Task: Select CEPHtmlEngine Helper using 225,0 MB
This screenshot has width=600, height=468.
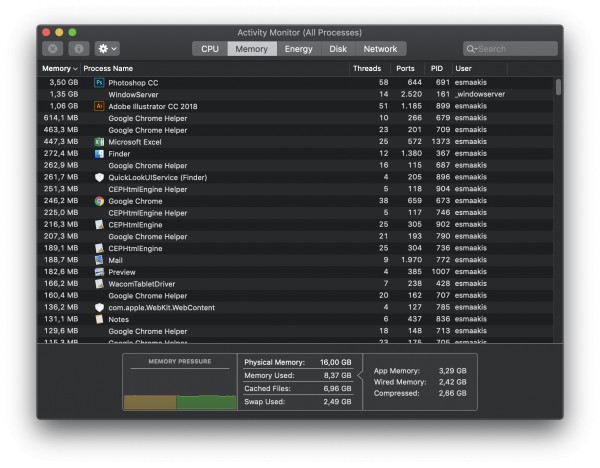Action: [295, 213]
